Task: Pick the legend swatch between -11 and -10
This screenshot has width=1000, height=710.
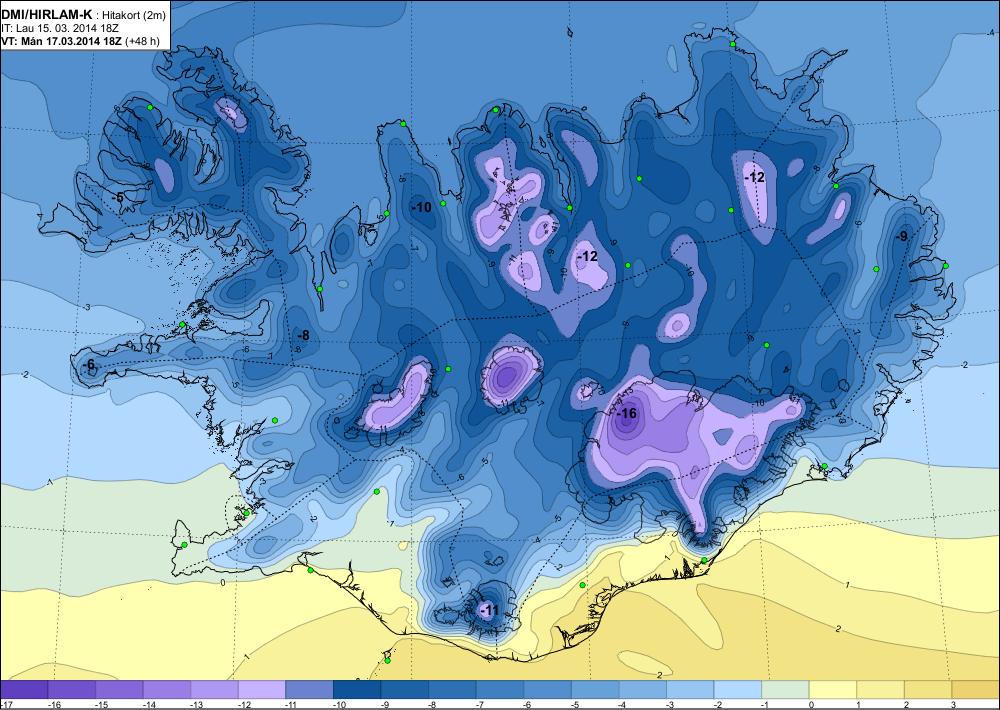Action: [309, 690]
